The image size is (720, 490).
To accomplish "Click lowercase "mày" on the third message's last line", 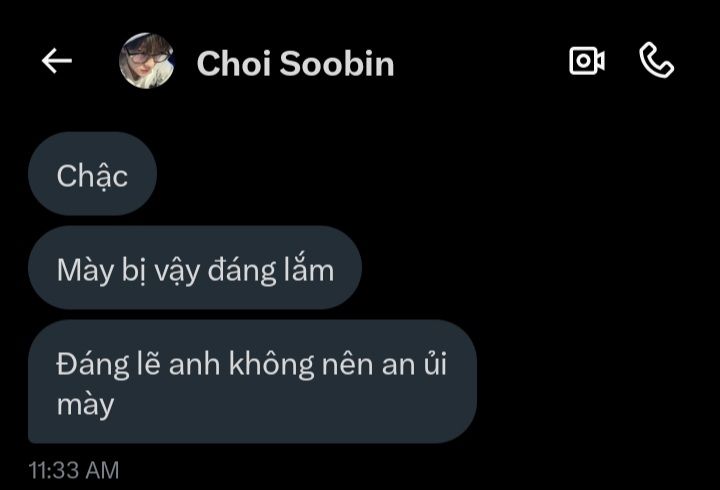I will tap(85, 405).
